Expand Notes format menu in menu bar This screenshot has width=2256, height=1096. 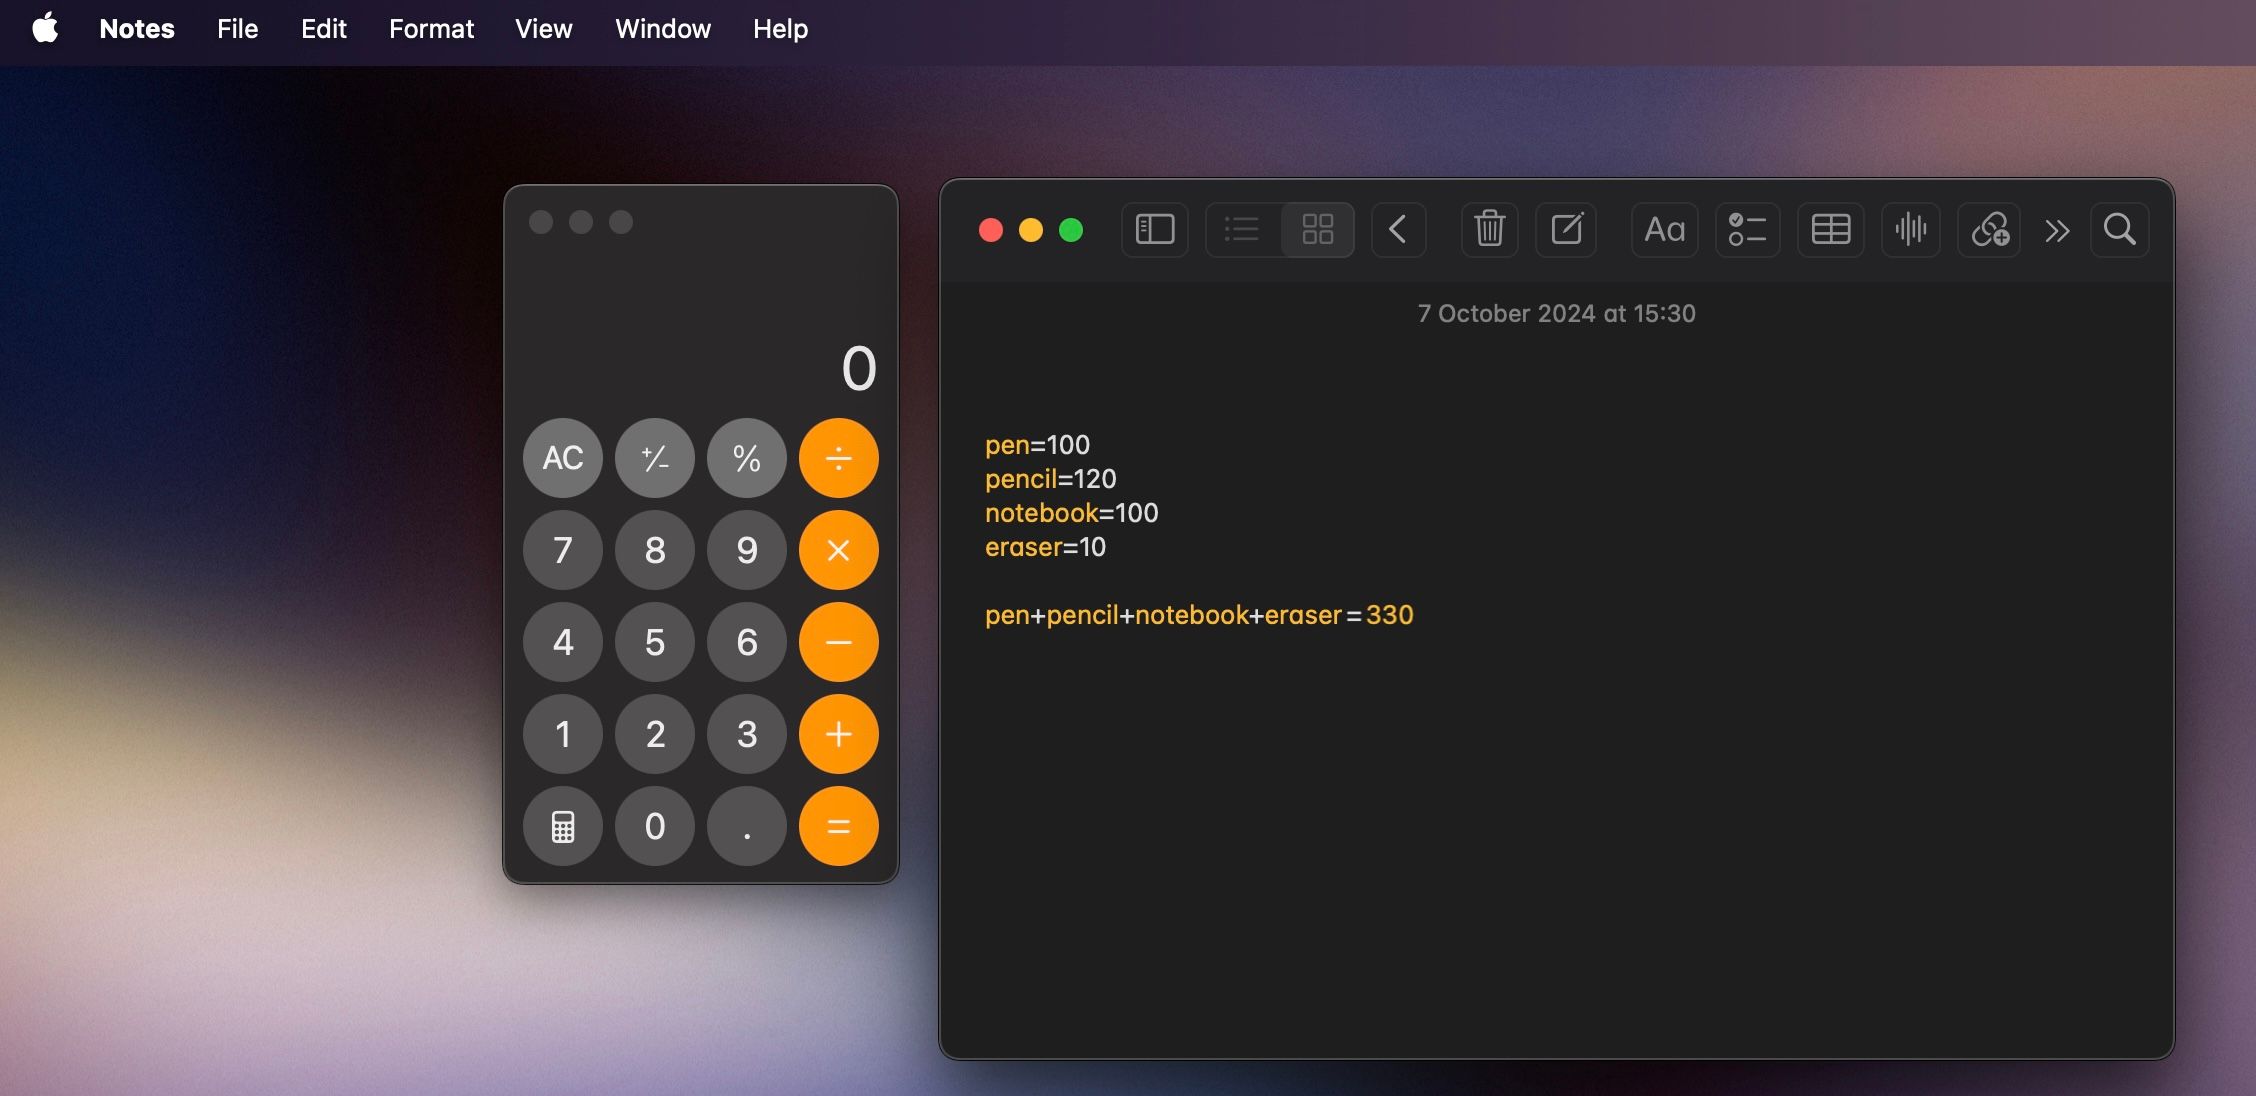432,27
